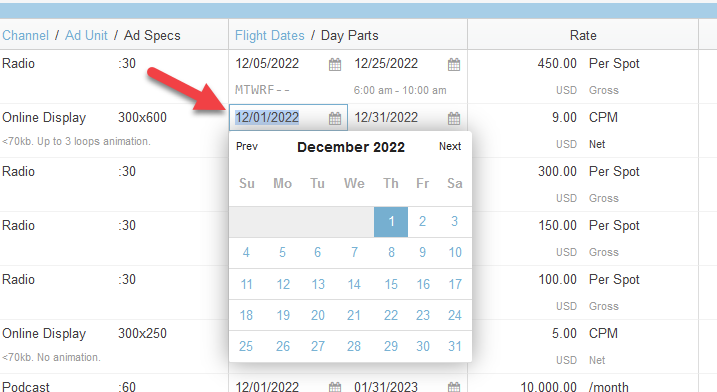This screenshot has width=717, height=392.
Task: Go to previous month with Prev
Action: (247, 146)
